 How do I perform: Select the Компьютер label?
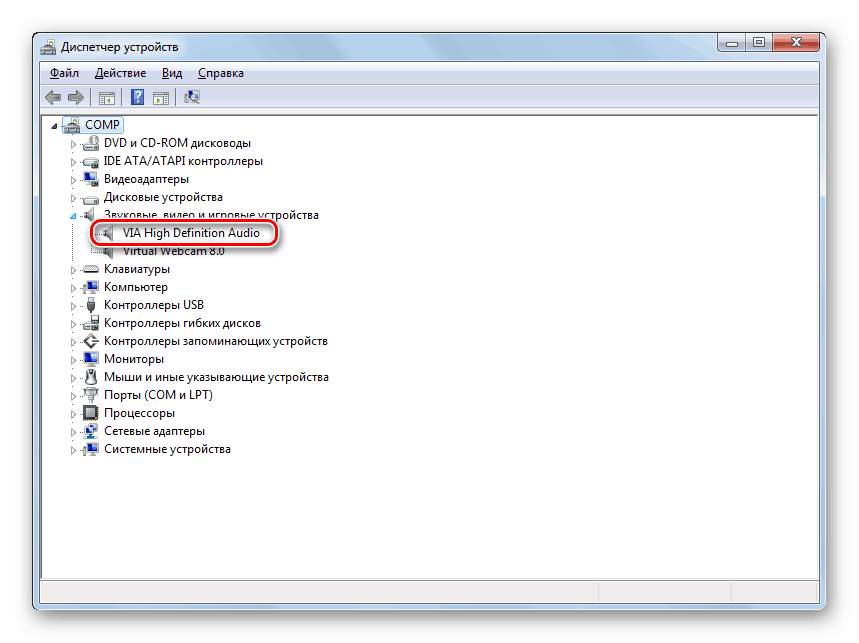(x=136, y=287)
